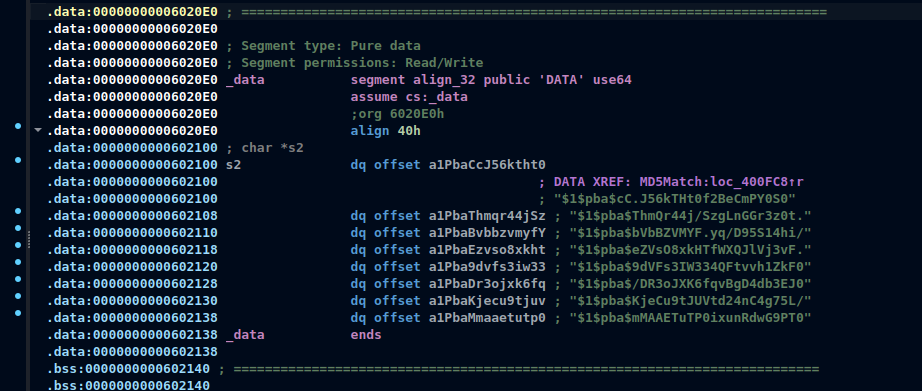Click breakpoint dot at address 602118
The image size is (922, 391).
(18, 245)
